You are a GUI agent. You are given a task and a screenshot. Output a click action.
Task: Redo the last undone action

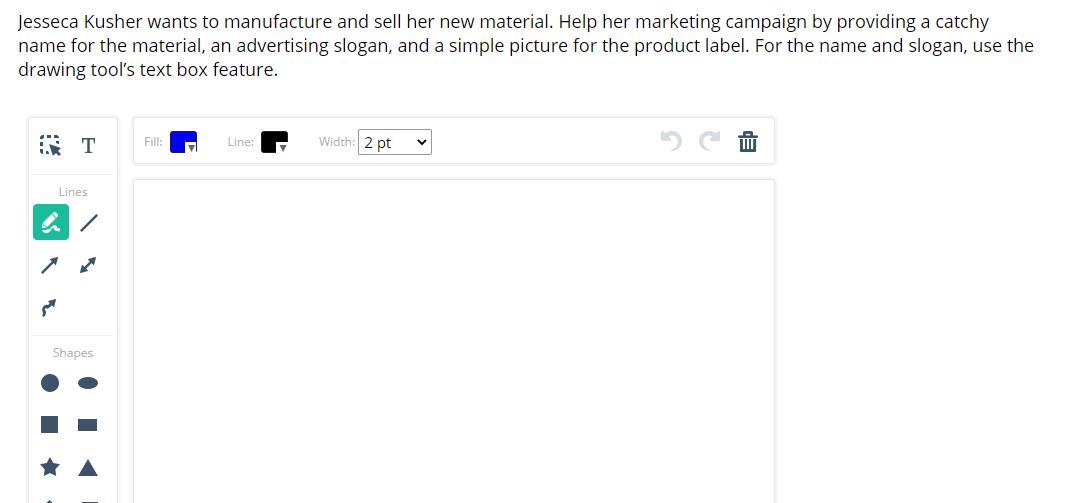pyautogui.click(x=709, y=142)
